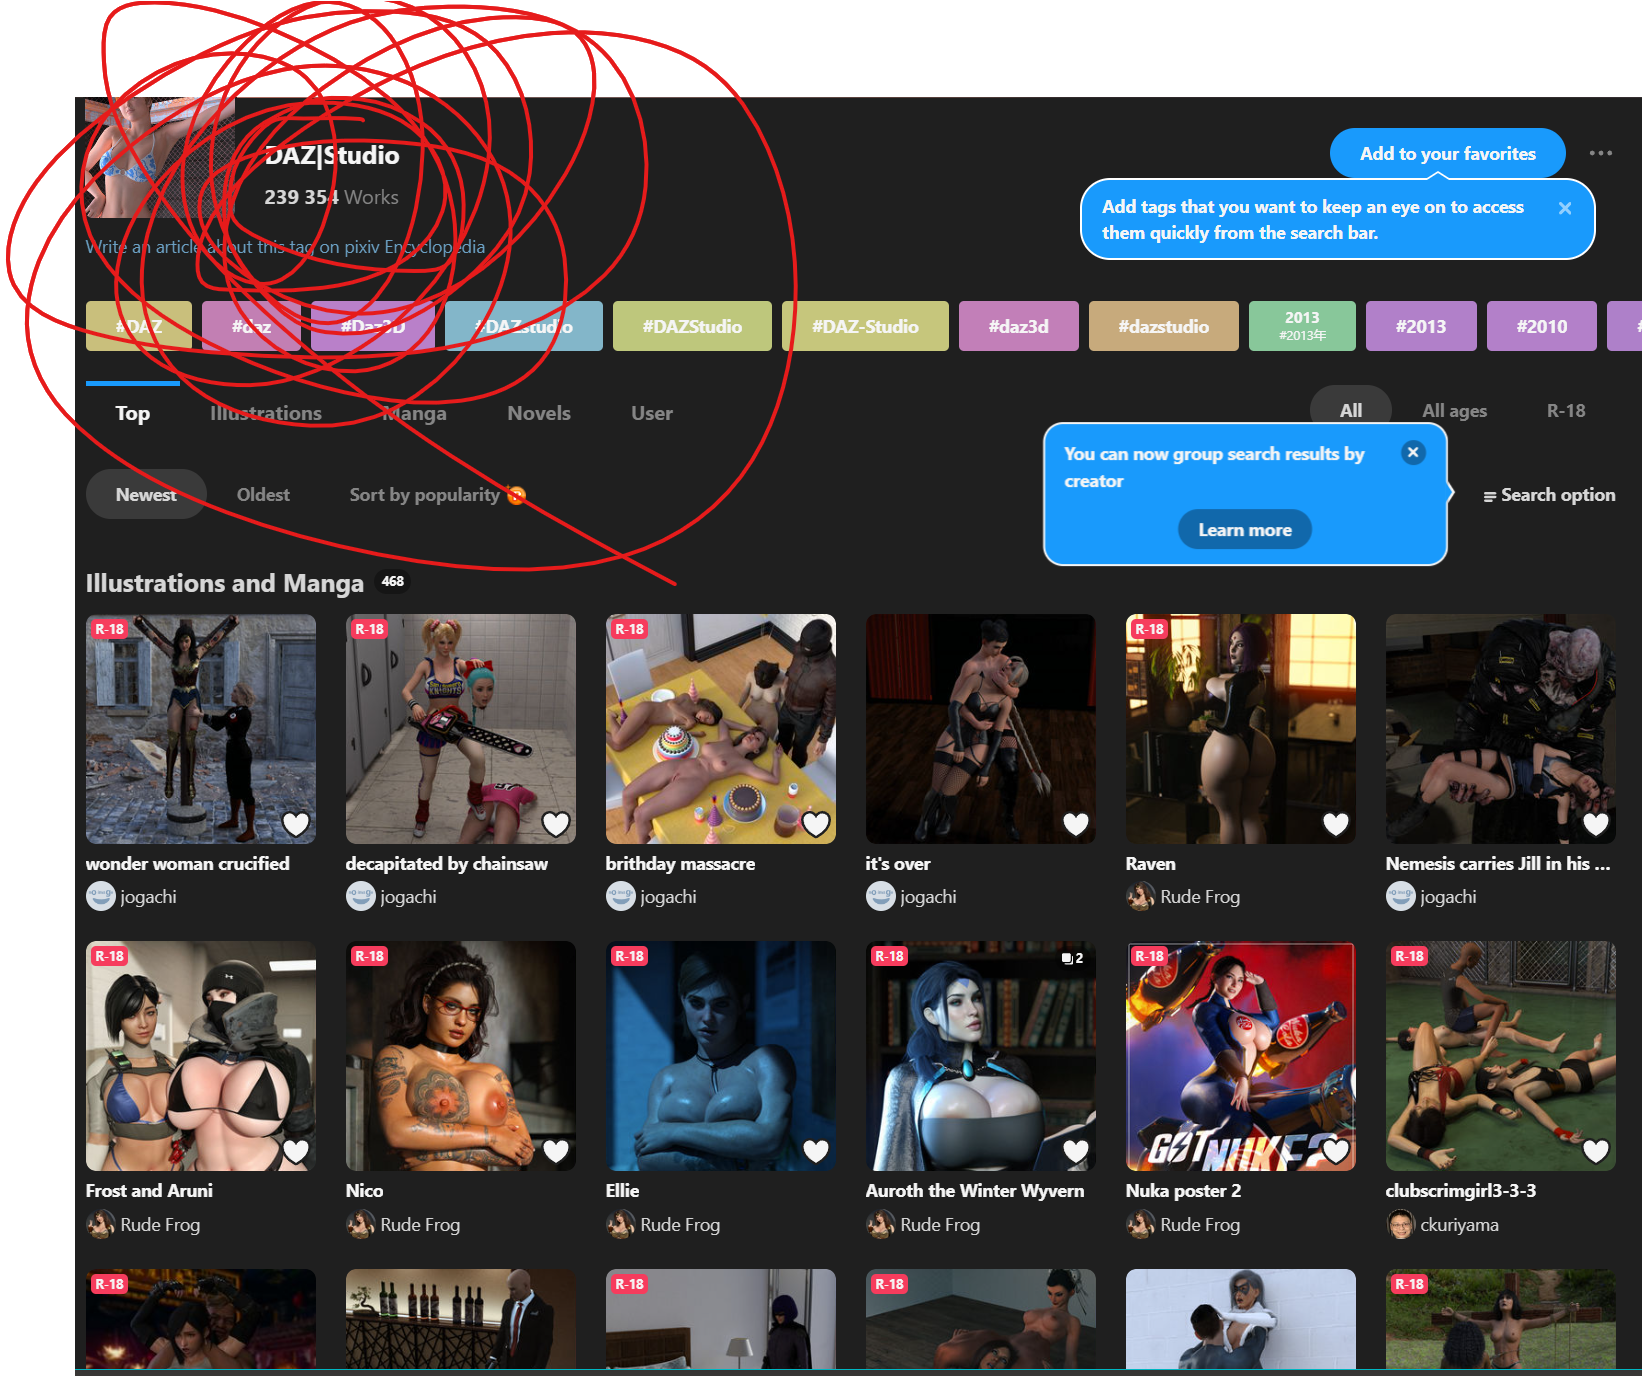Image resolution: width=1642 pixels, height=1376 pixels.
Task: Open the three-dot more options menu
Action: 1601,153
